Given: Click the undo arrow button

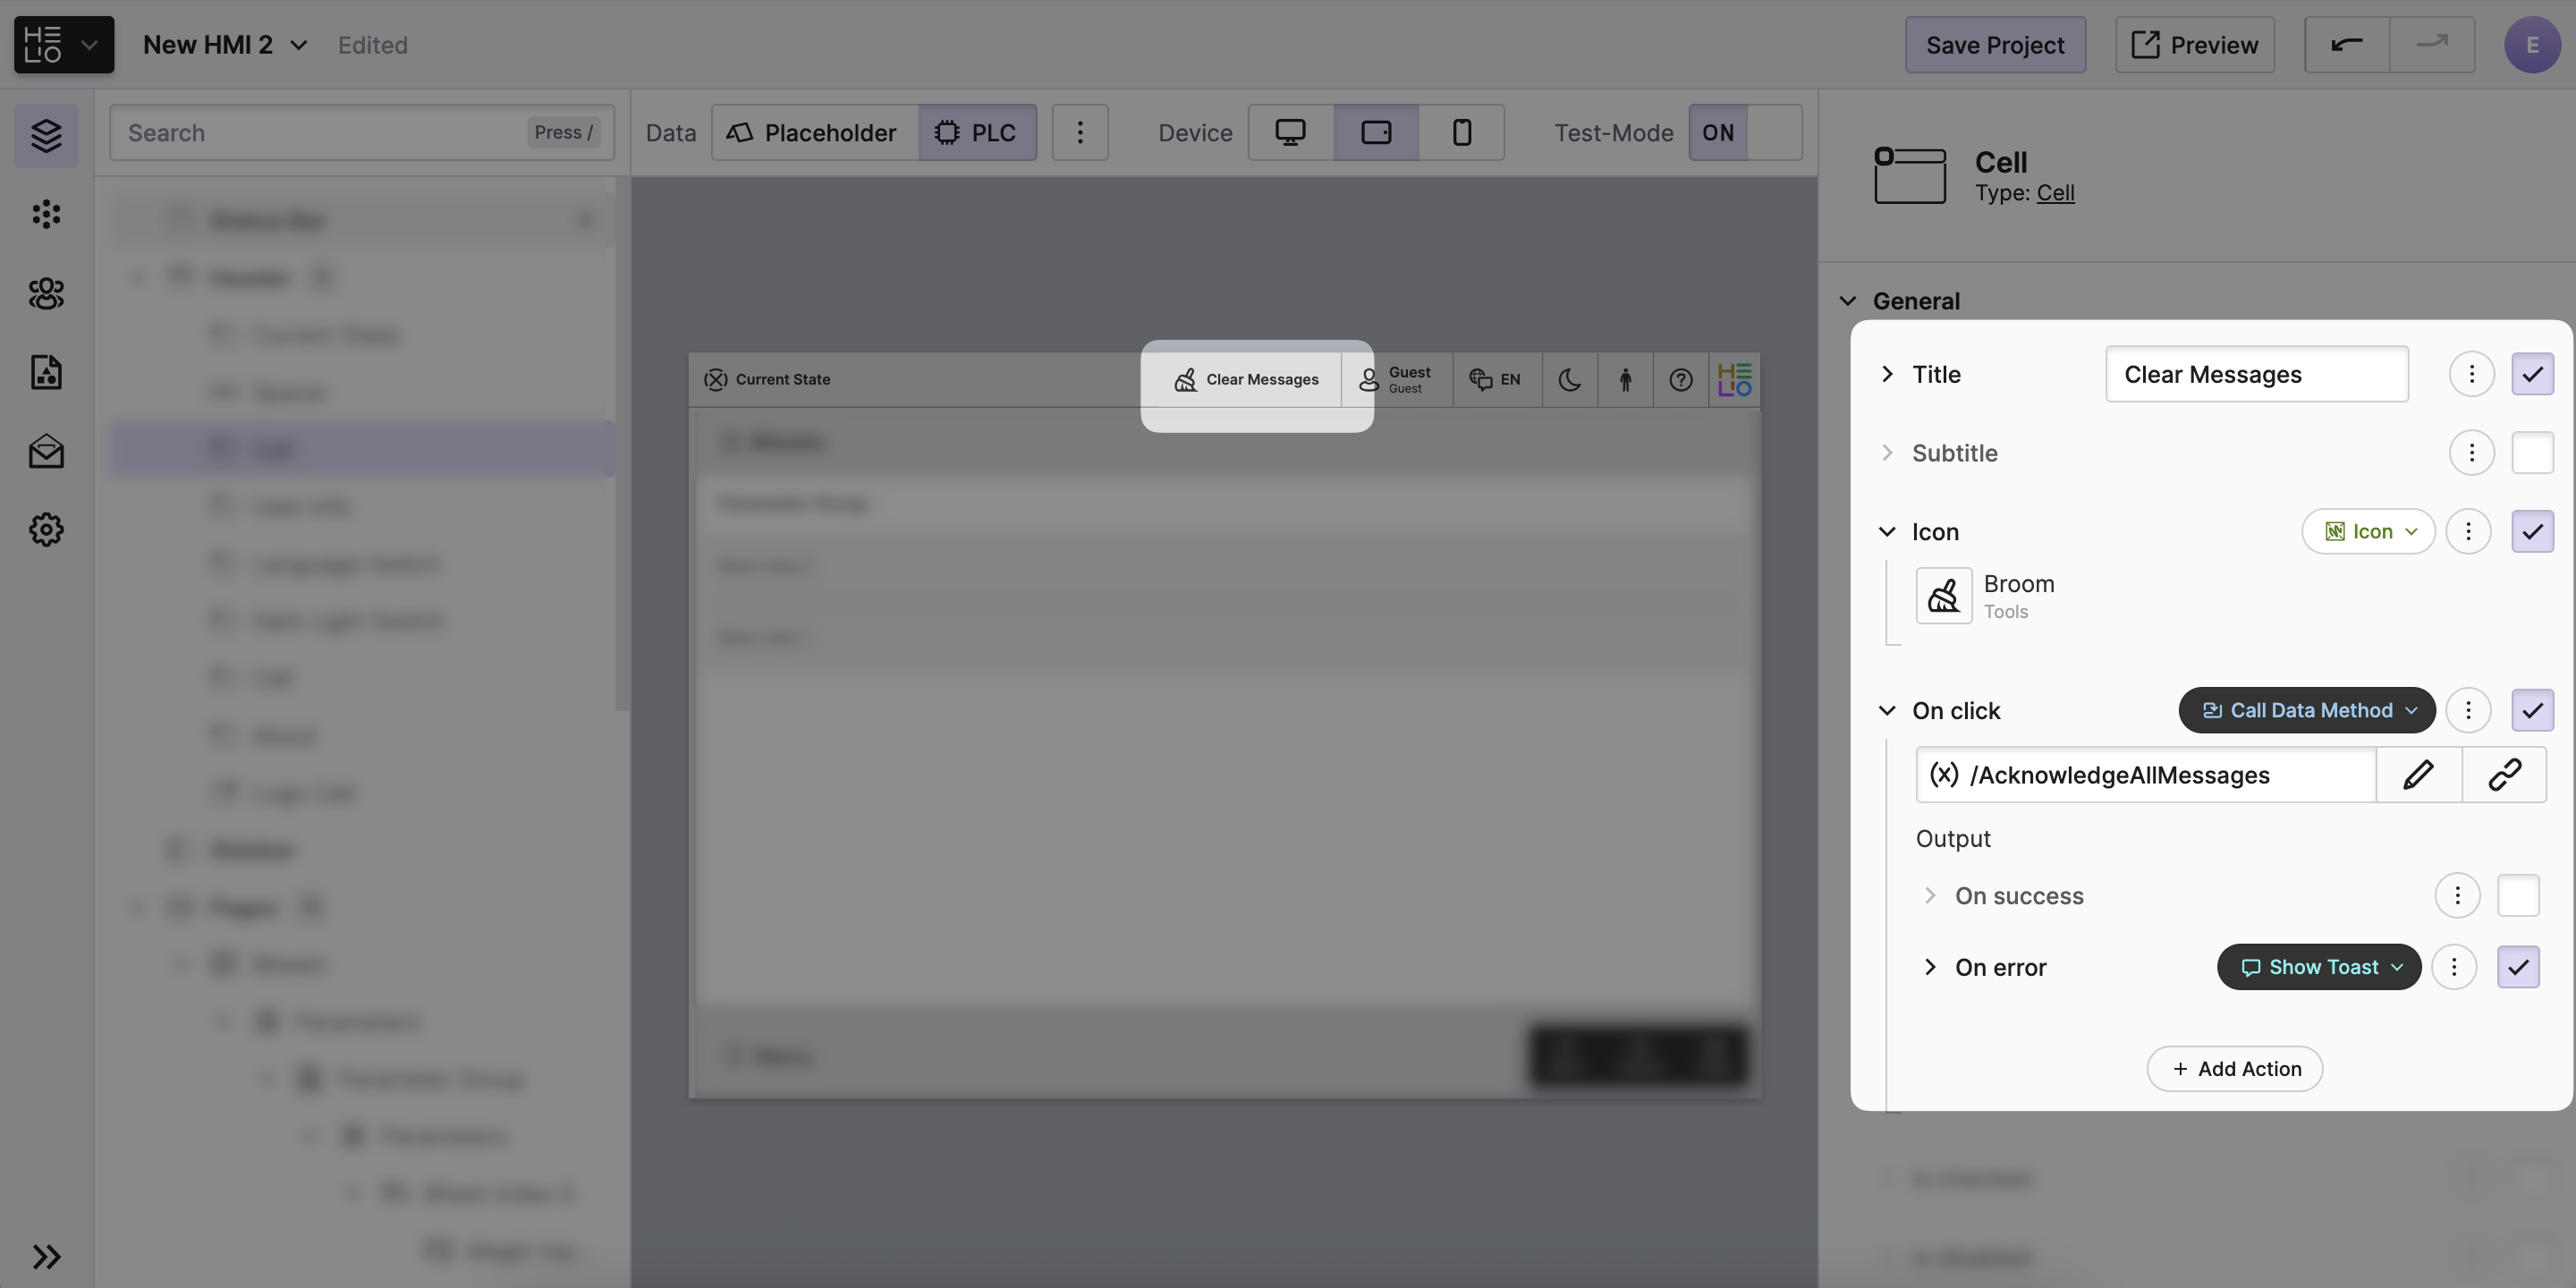Looking at the screenshot, I should pos(2346,45).
